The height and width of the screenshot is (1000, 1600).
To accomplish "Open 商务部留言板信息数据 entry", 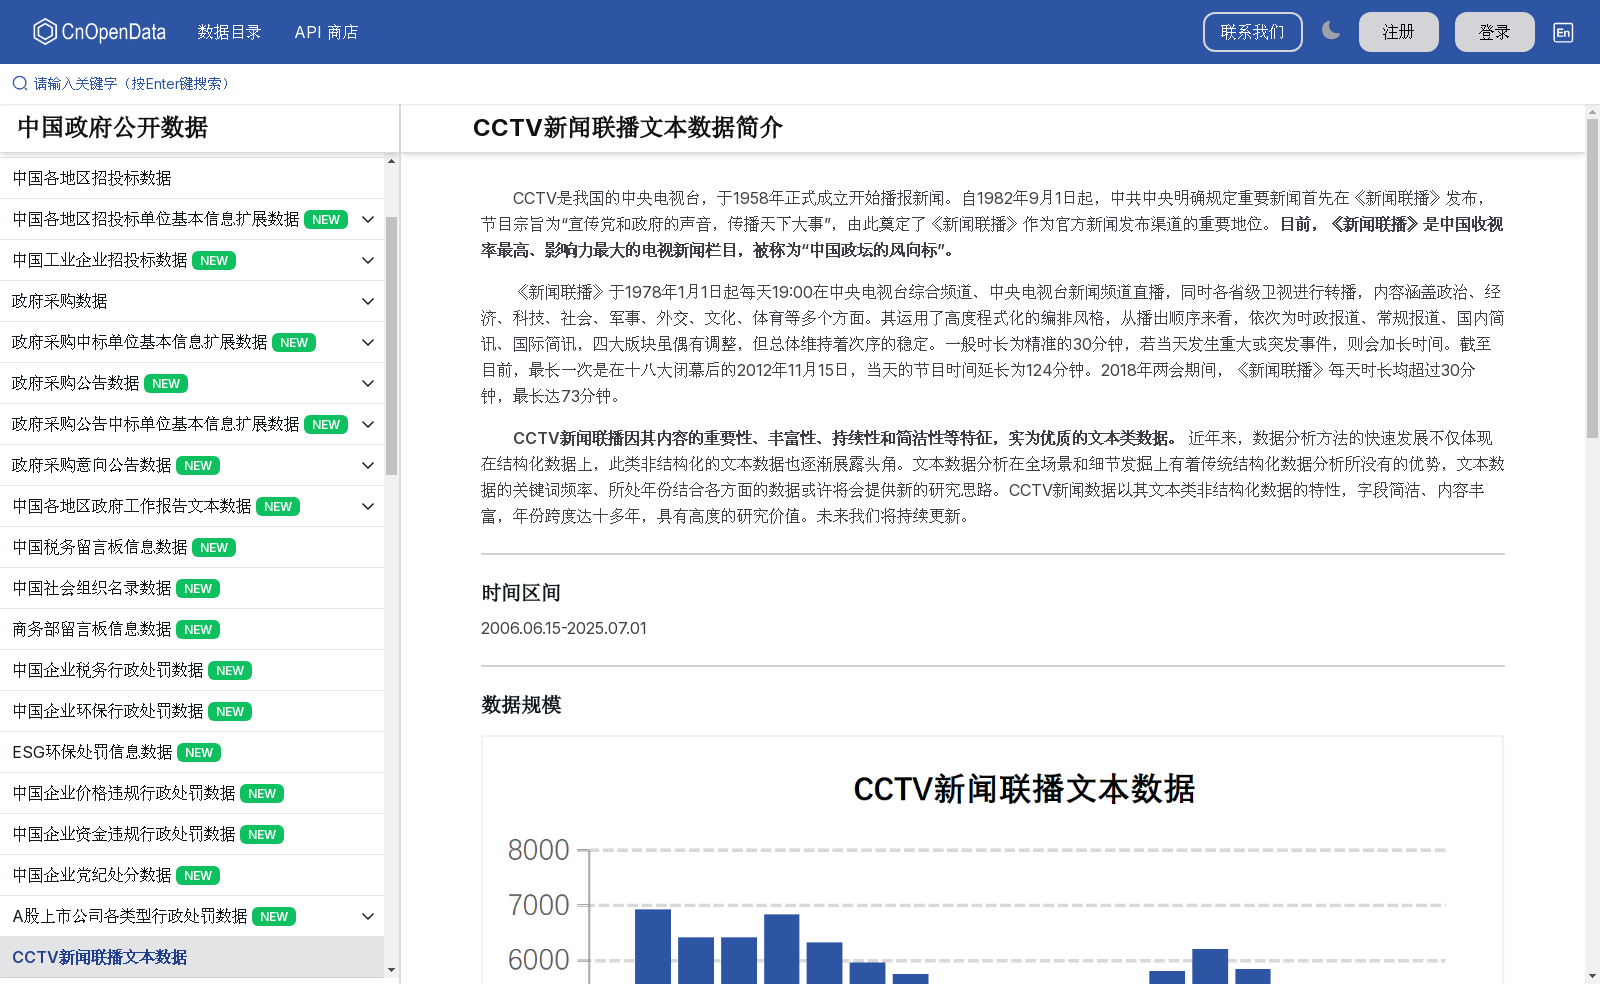I will (192, 629).
